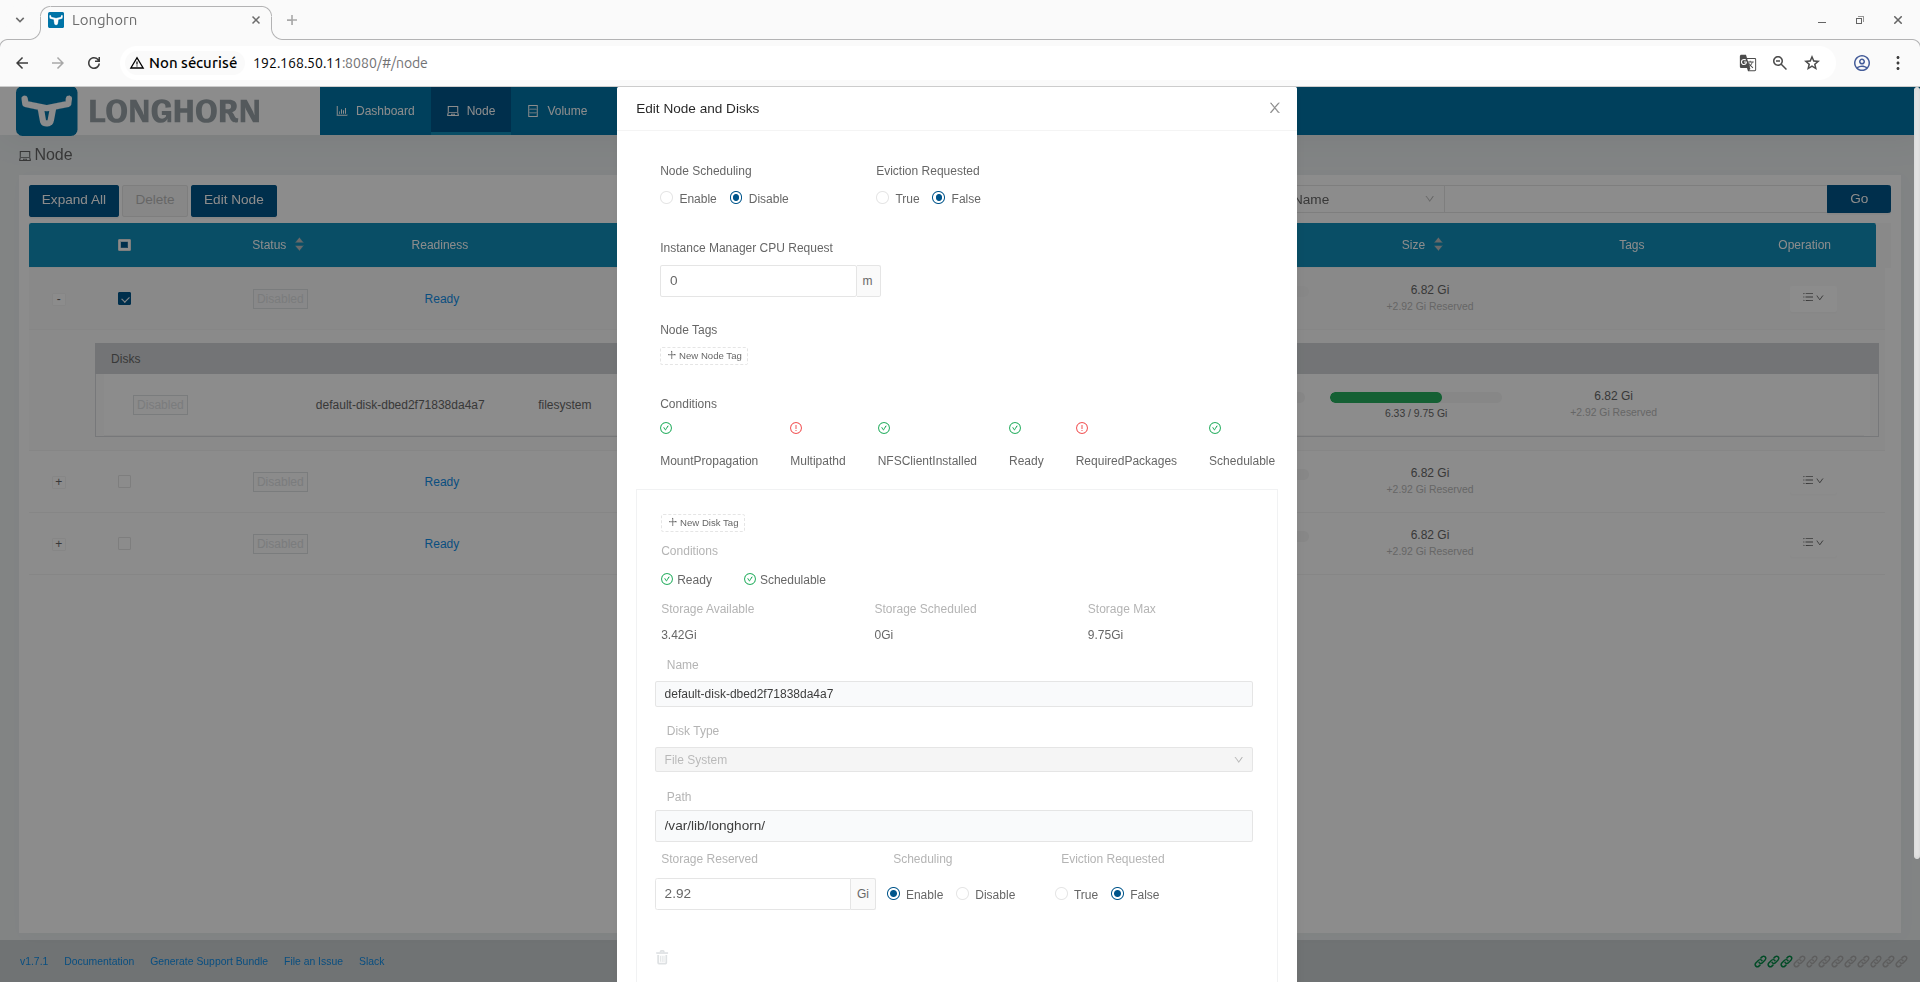Check the second node's checkbox
Image resolution: width=1920 pixels, height=982 pixels.
pos(124,482)
